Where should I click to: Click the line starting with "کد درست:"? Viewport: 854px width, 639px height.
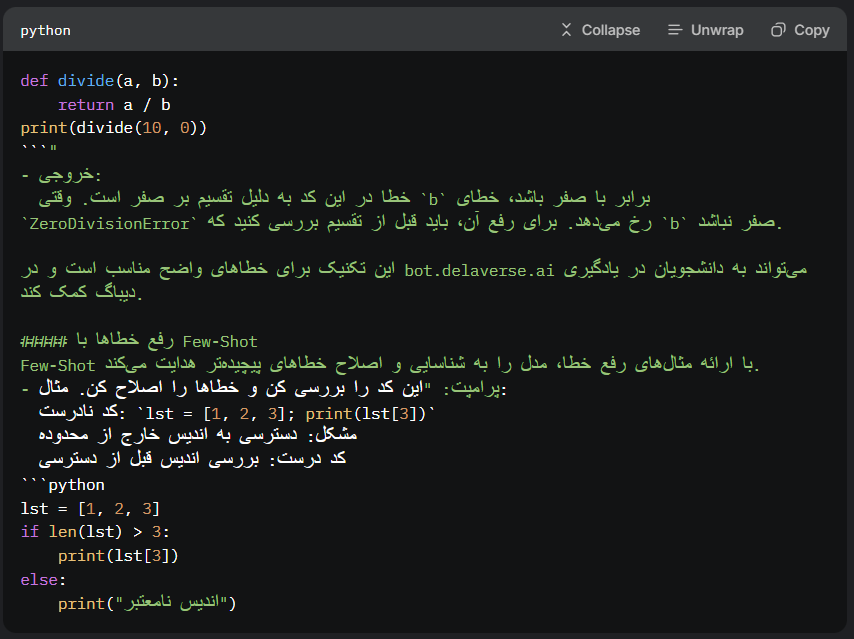coord(192,459)
